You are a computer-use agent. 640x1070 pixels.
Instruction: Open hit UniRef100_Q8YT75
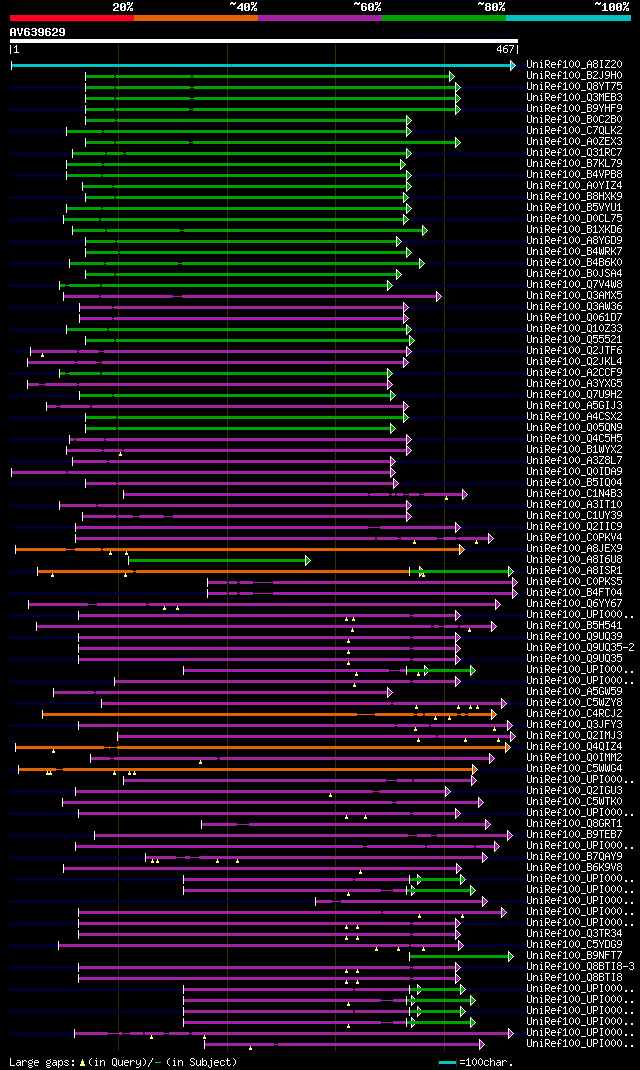(574, 87)
